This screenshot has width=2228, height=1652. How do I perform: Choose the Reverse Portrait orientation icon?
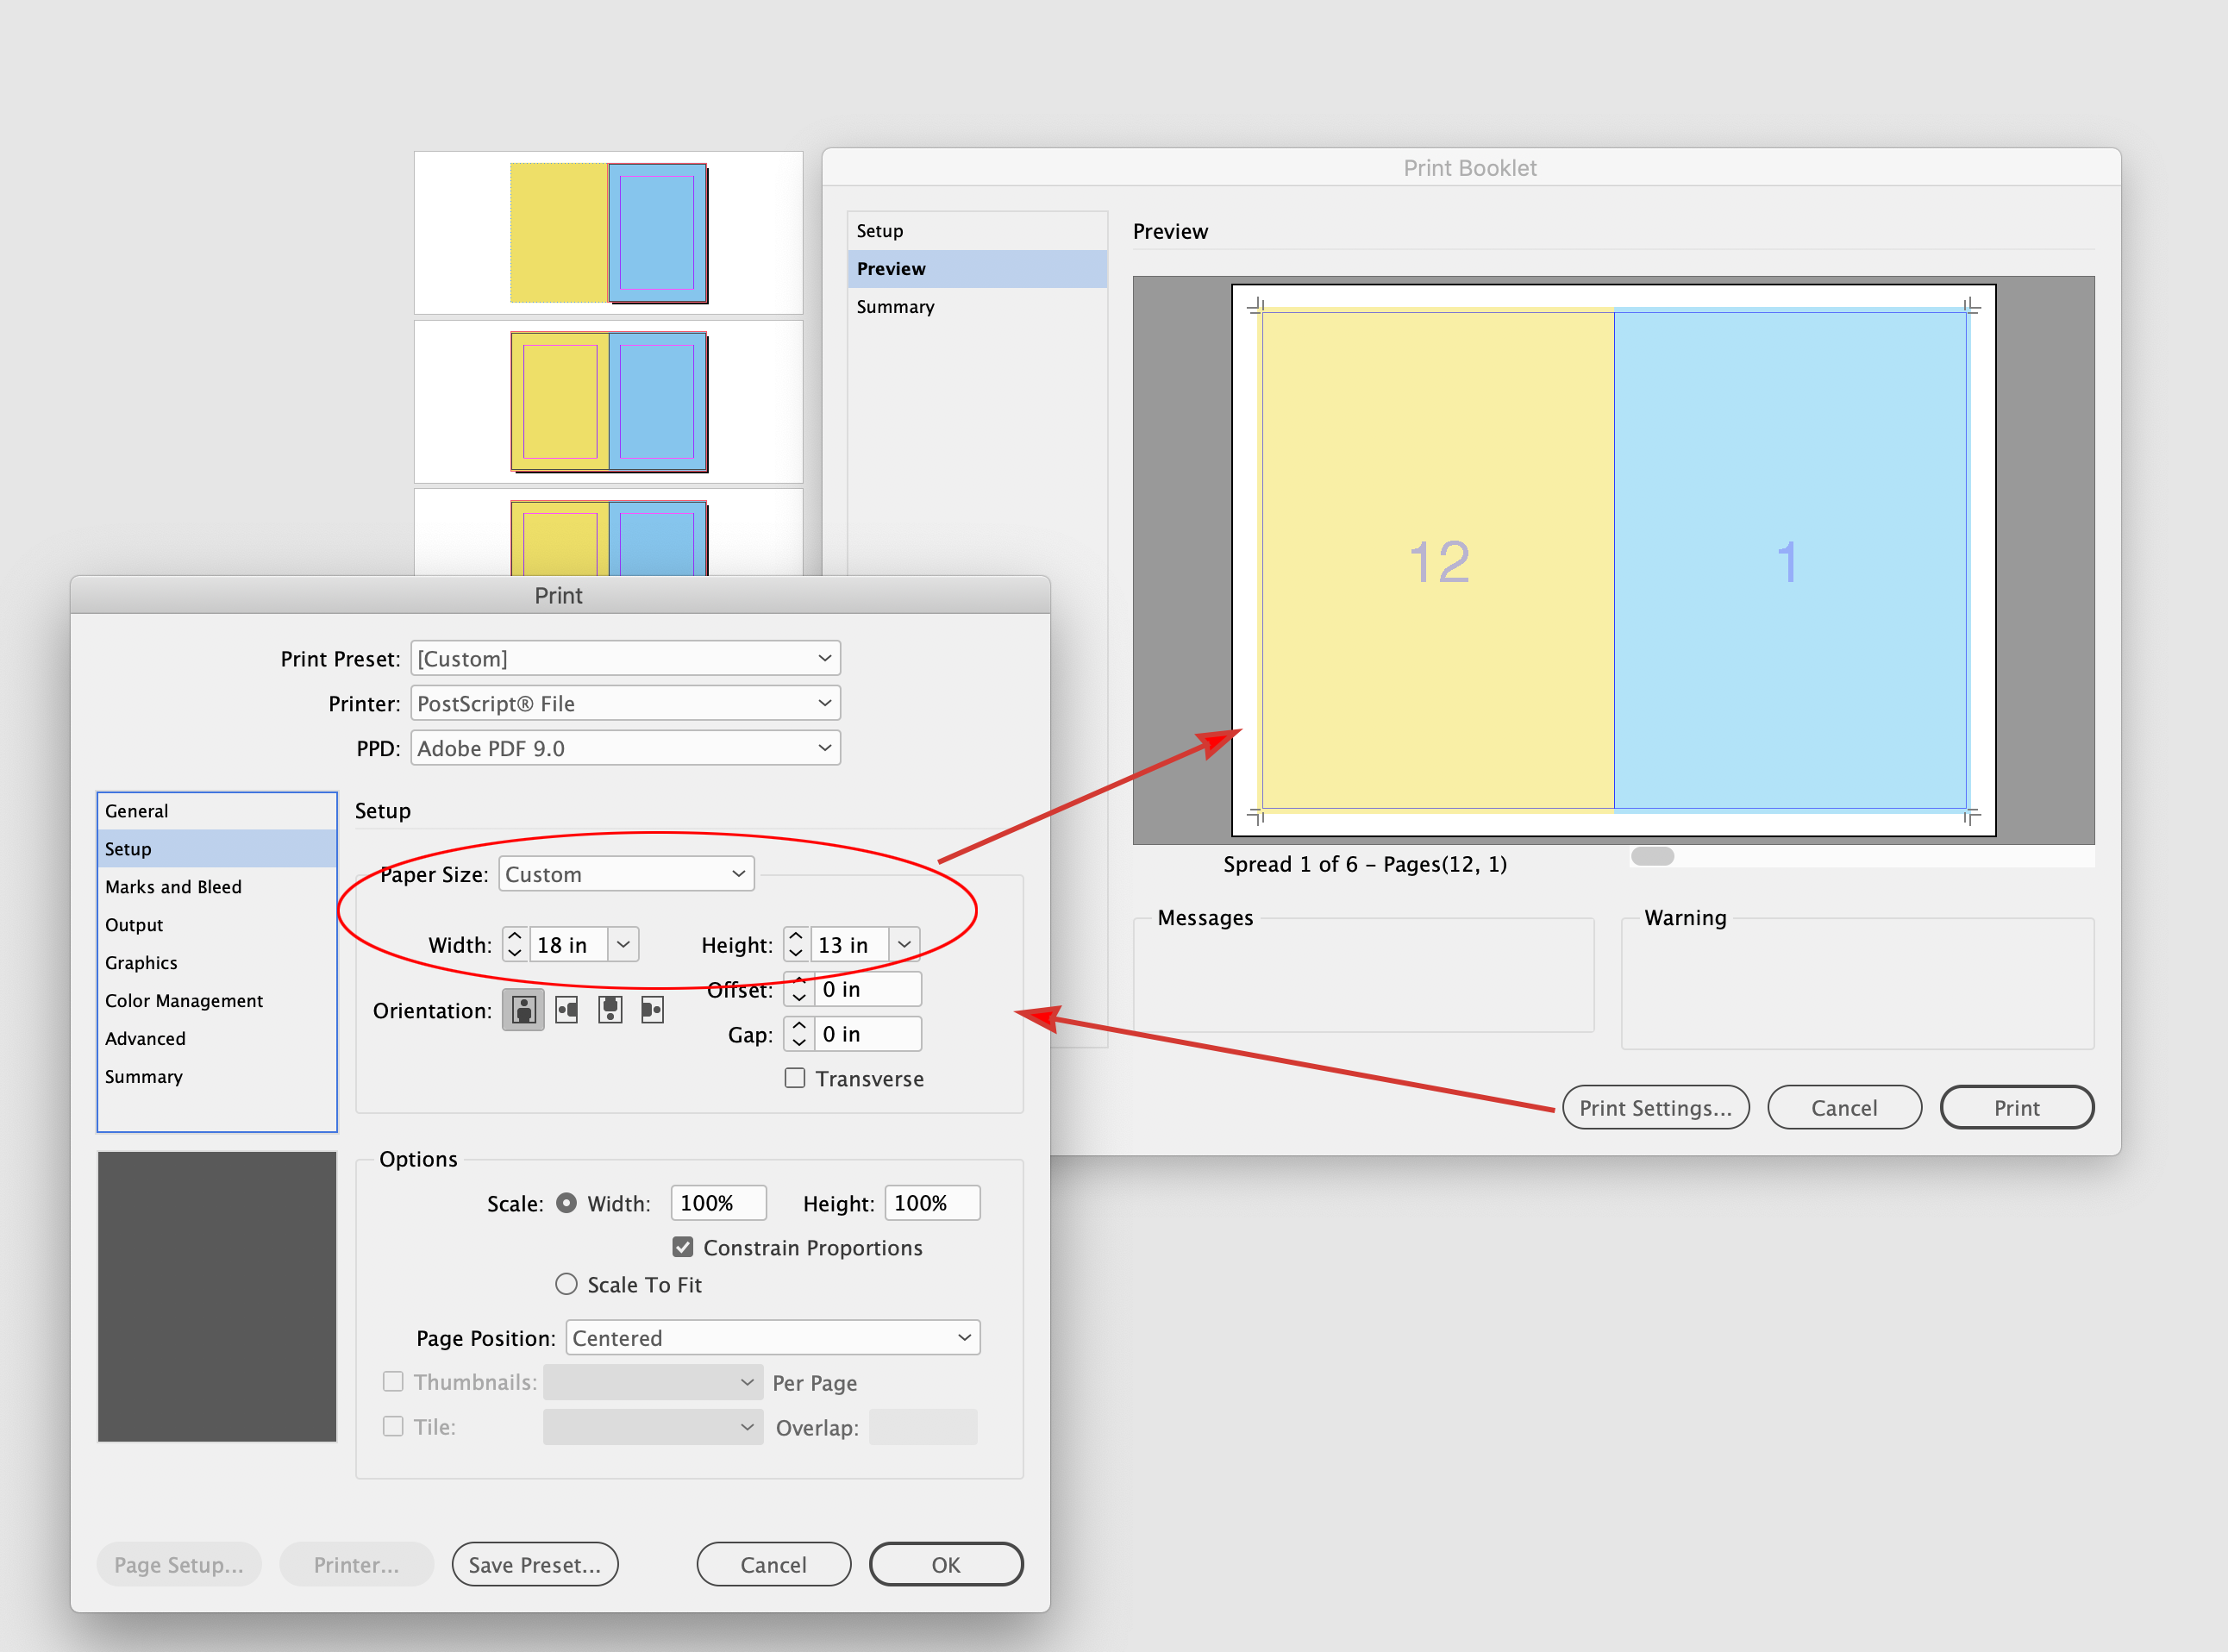pos(609,1010)
